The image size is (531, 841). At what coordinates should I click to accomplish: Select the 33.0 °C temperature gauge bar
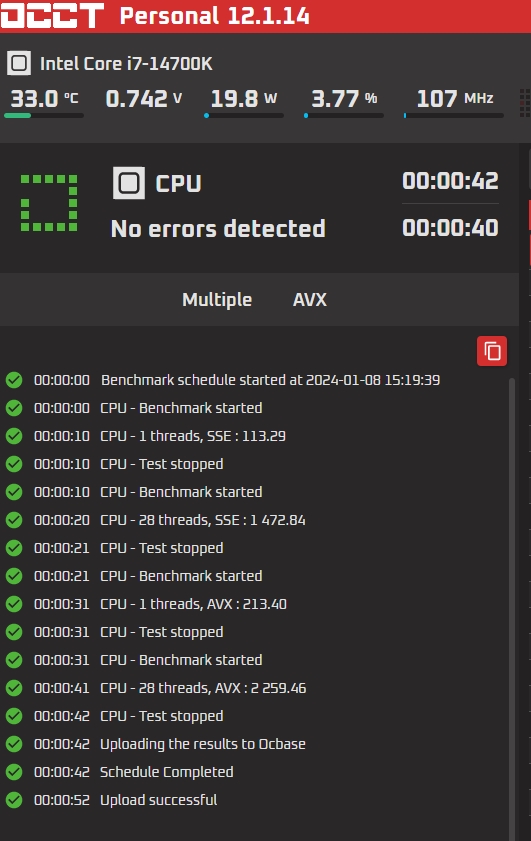44,115
